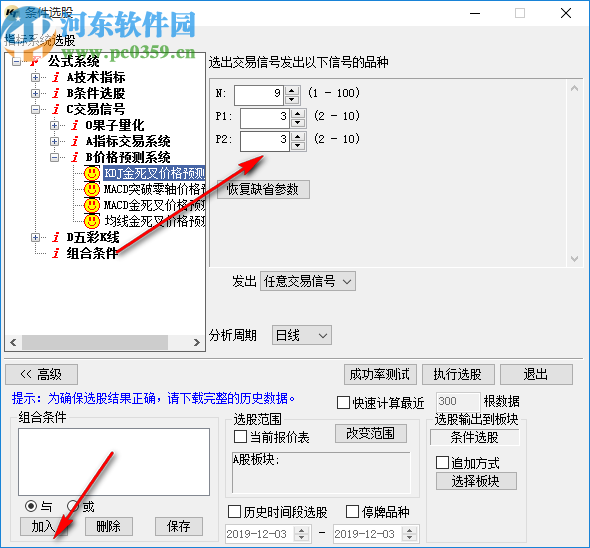Click 执行选股 to run screening
This screenshot has height=548, width=590.
point(458,374)
